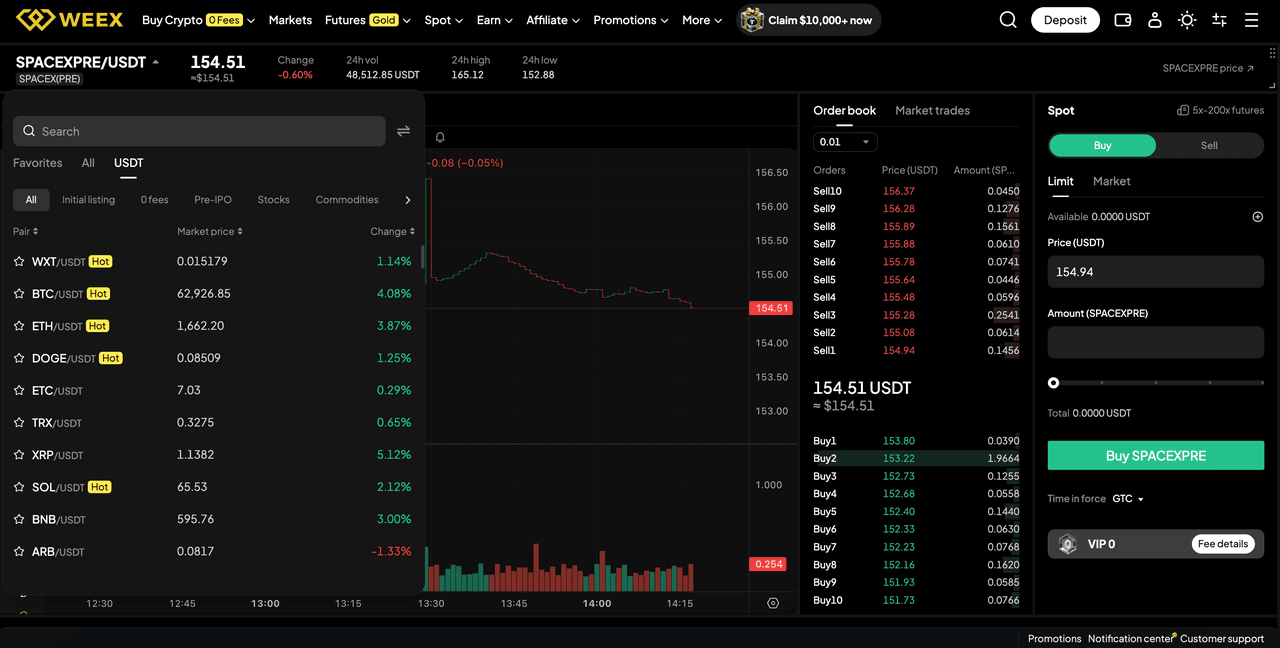This screenshot has height=648, width=1280.
Task: Filter by Stocks category
Action: 273,200
